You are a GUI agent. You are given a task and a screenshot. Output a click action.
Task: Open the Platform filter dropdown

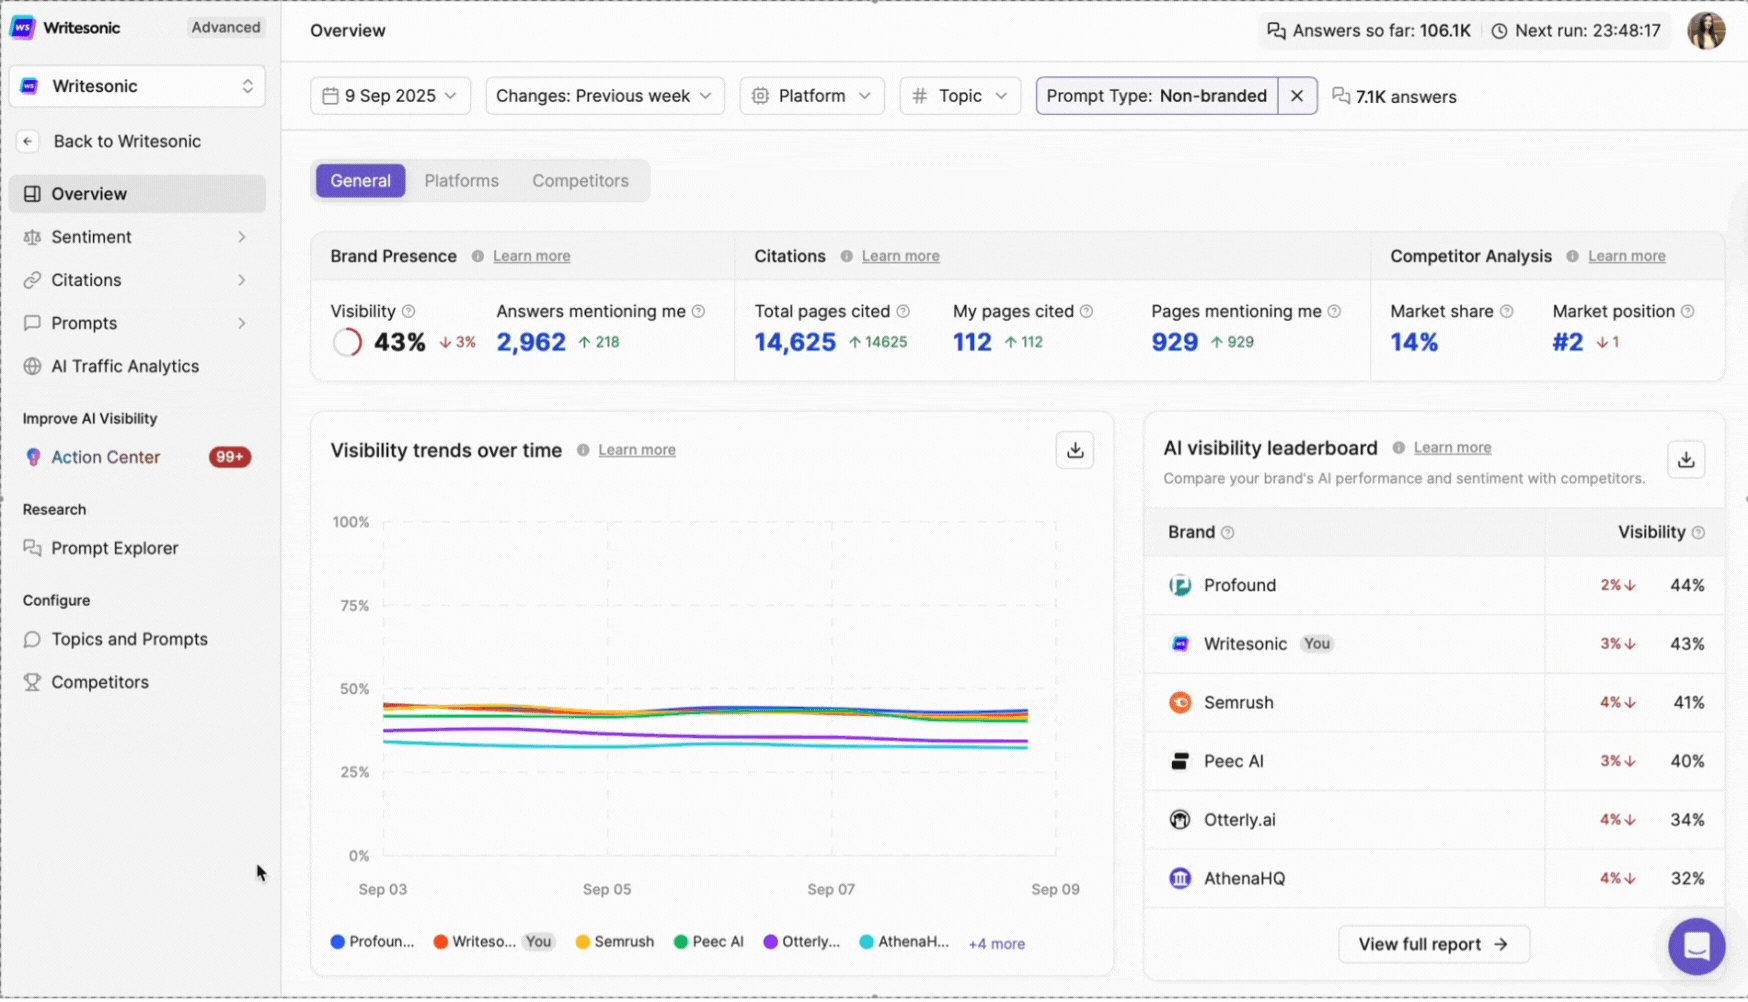[811, 95]
